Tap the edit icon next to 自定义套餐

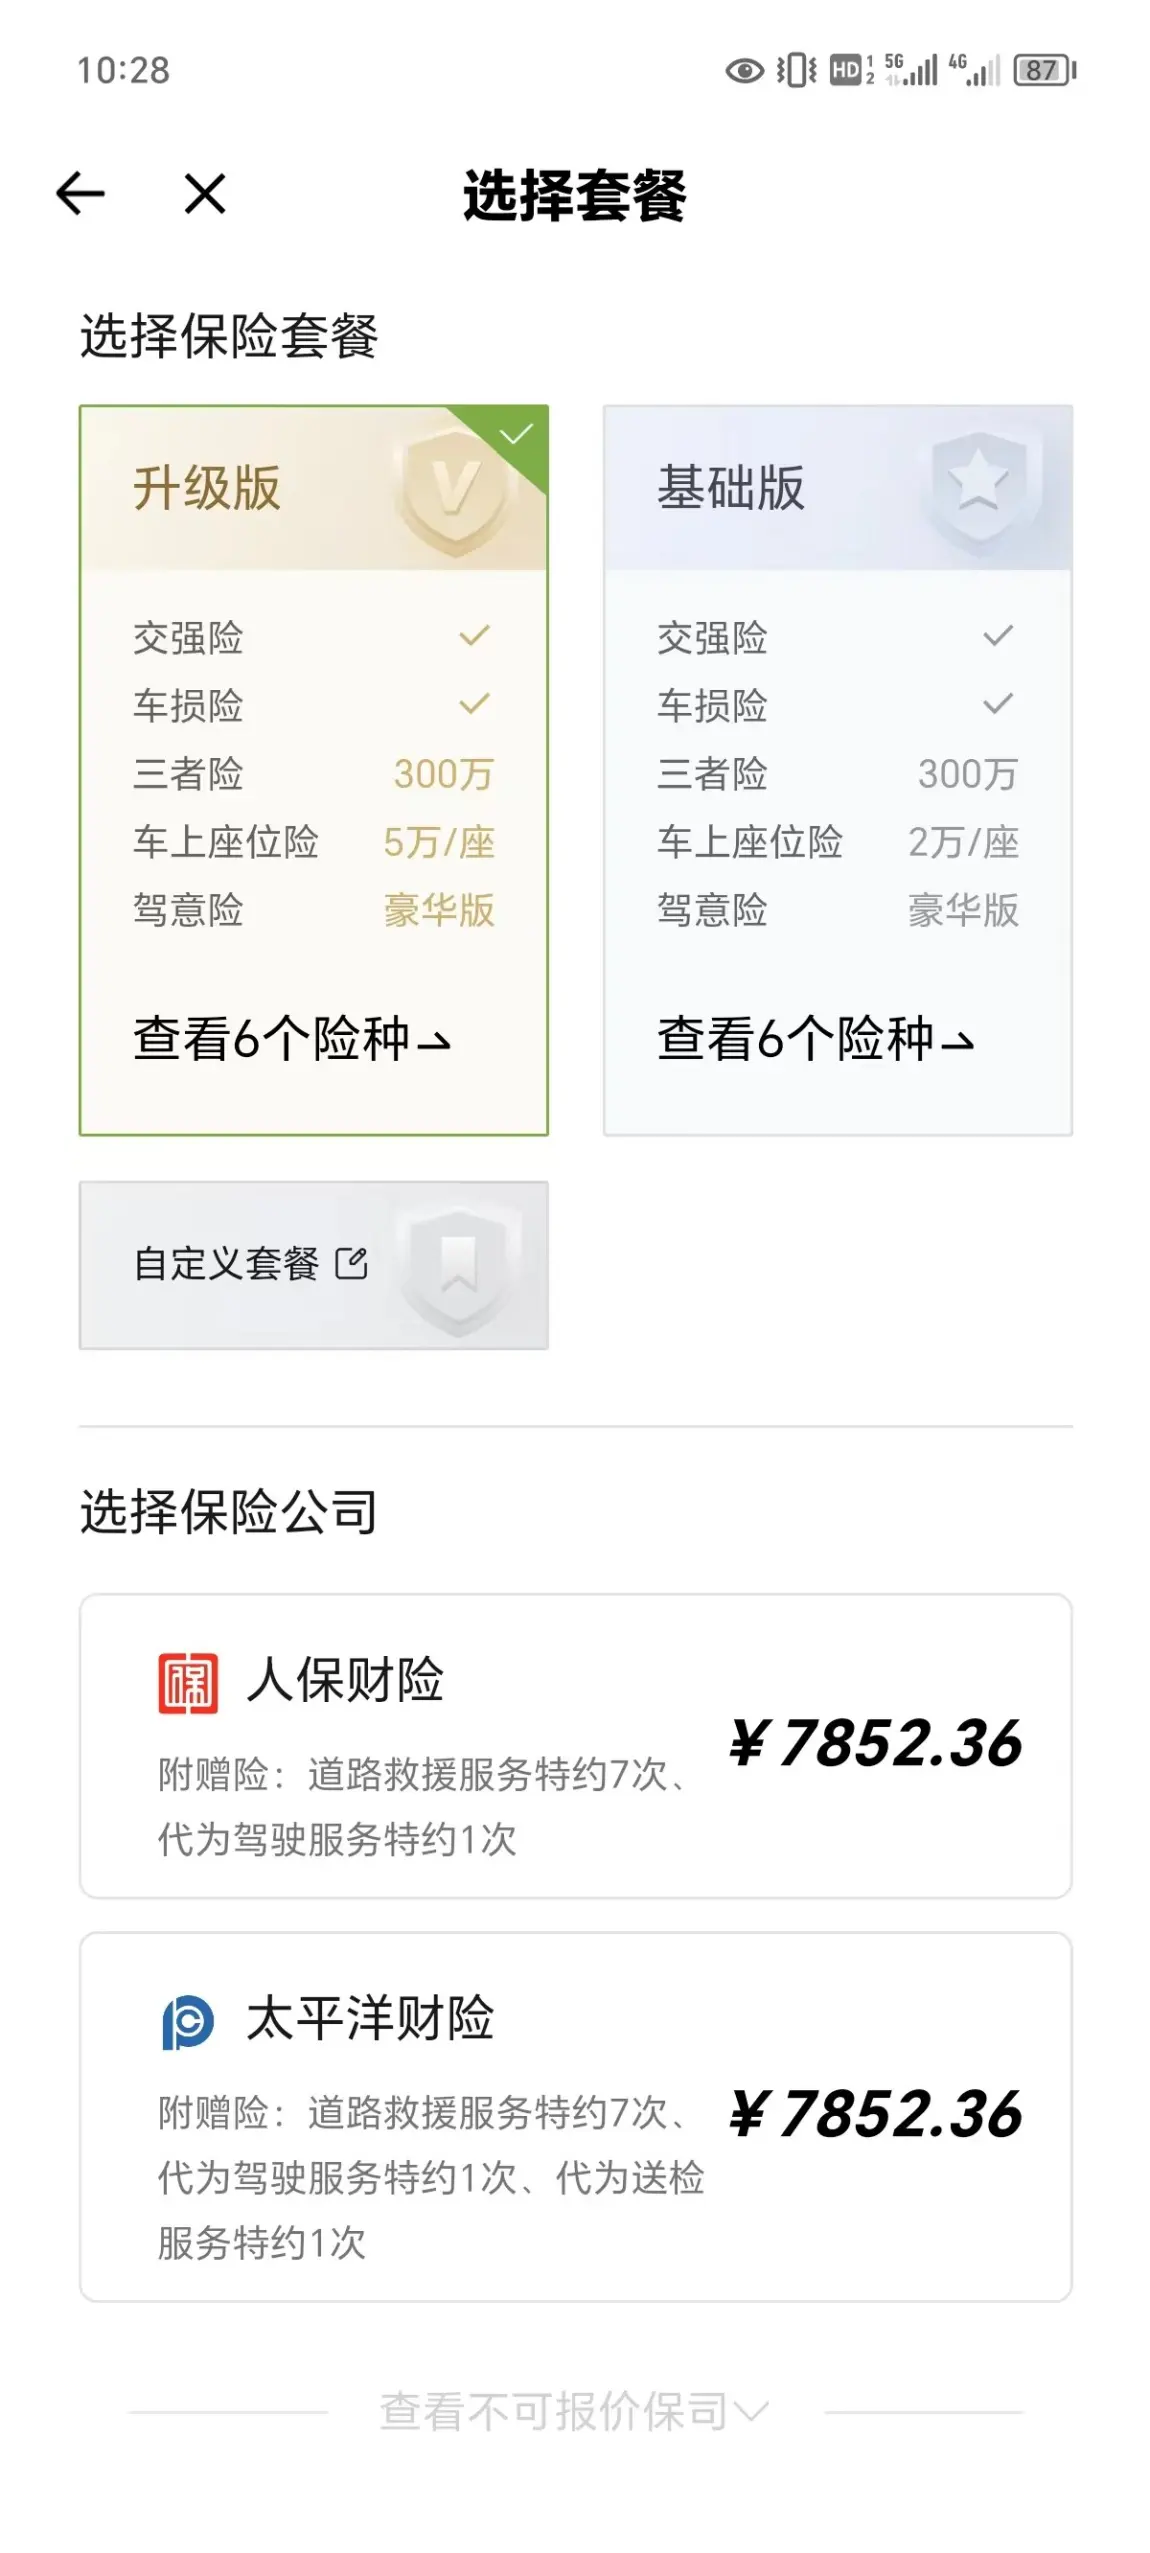[x=351, y=1263]
